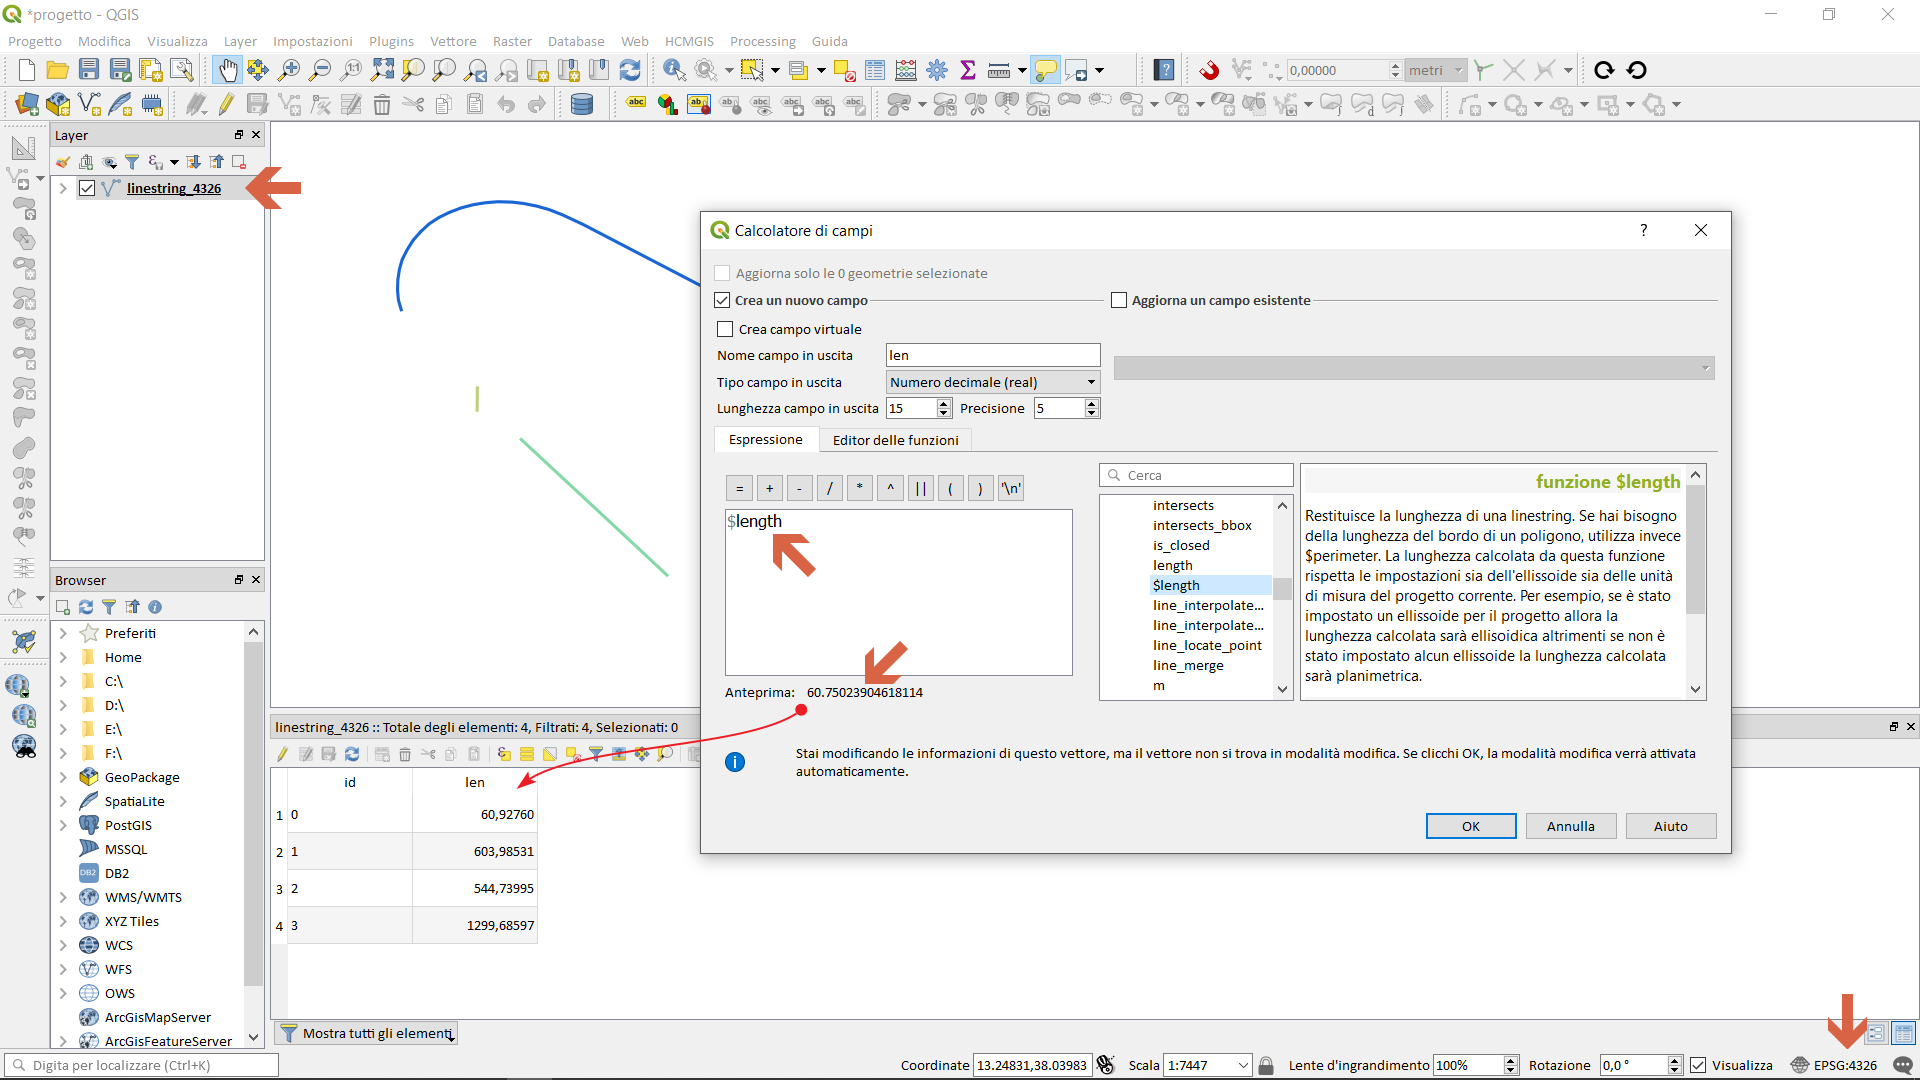The image size is (1920, 1080).
Task: Click the Save Project floppy icon
Action: tap(89, 70)
